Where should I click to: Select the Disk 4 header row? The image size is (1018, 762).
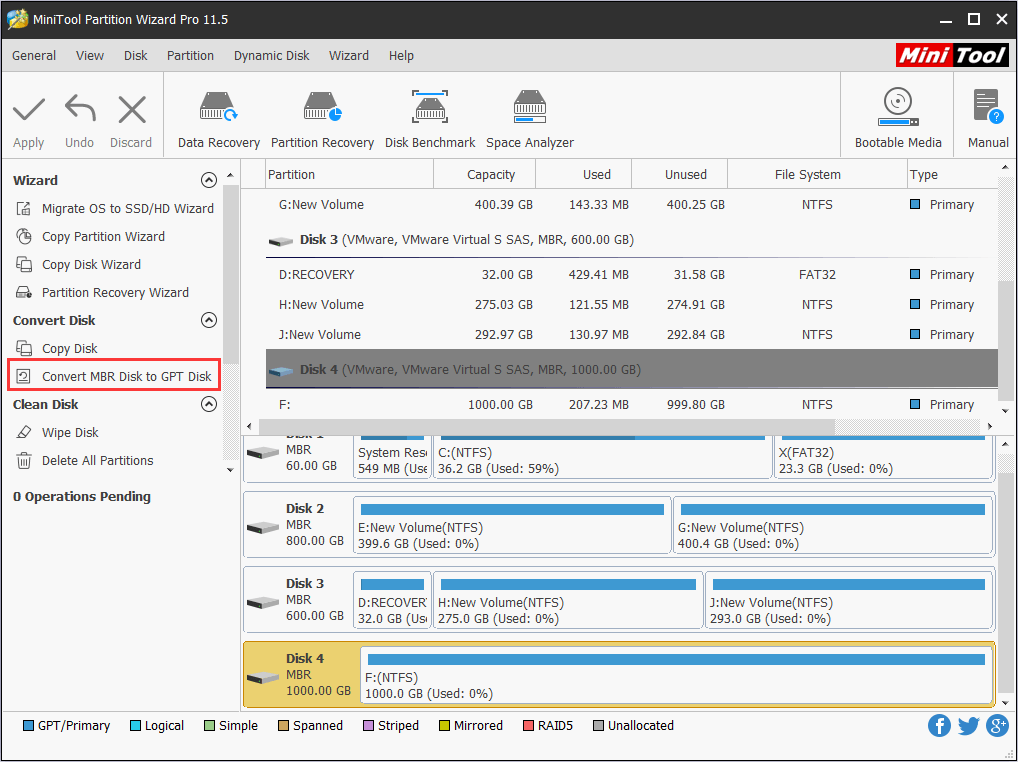click(x=632, y=369)
